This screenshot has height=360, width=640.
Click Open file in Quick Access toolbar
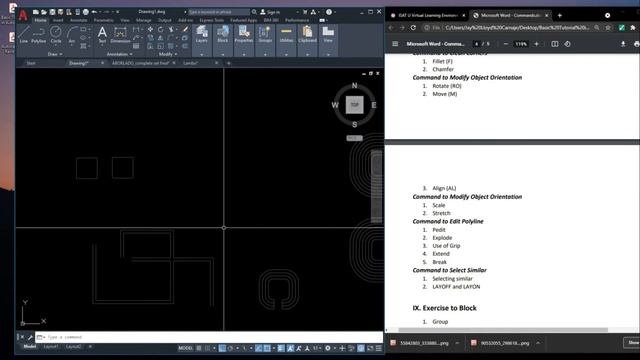(x=44, y=12)
